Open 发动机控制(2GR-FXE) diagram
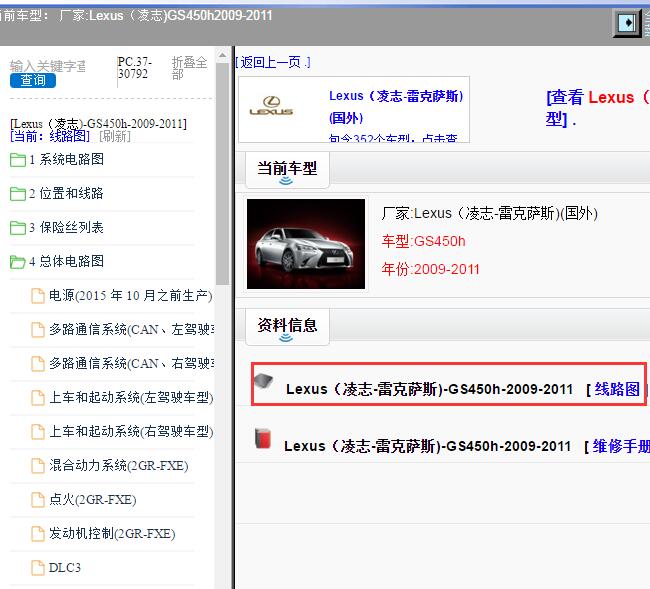 tap(112, 534)
